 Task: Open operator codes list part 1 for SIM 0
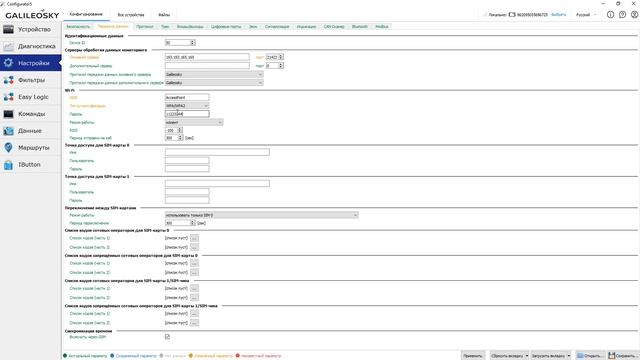pyautogui.click(x=194, y=238)
